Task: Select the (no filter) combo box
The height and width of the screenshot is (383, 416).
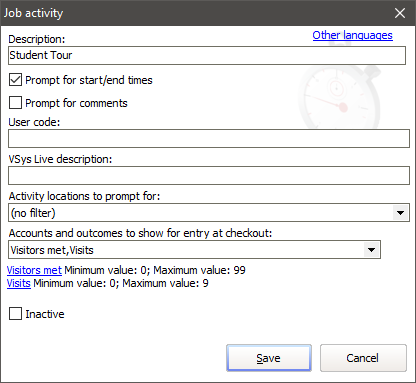Action: tap(209, 213)
